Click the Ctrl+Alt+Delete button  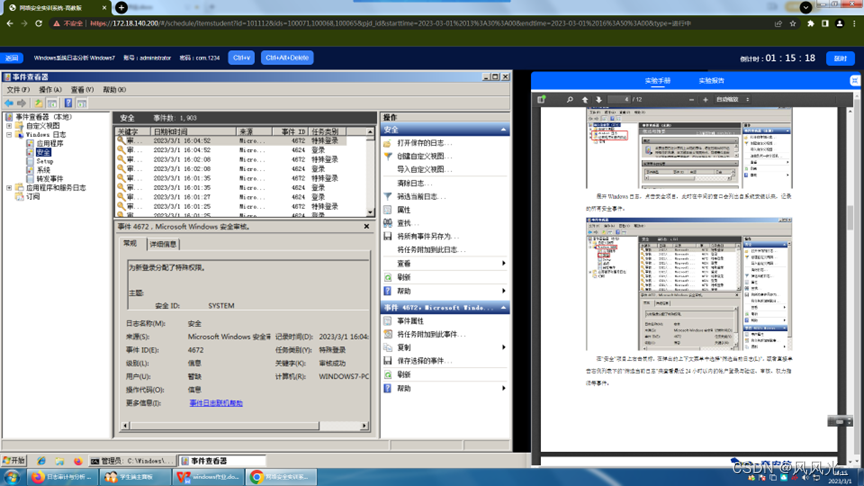coord(287,57)
